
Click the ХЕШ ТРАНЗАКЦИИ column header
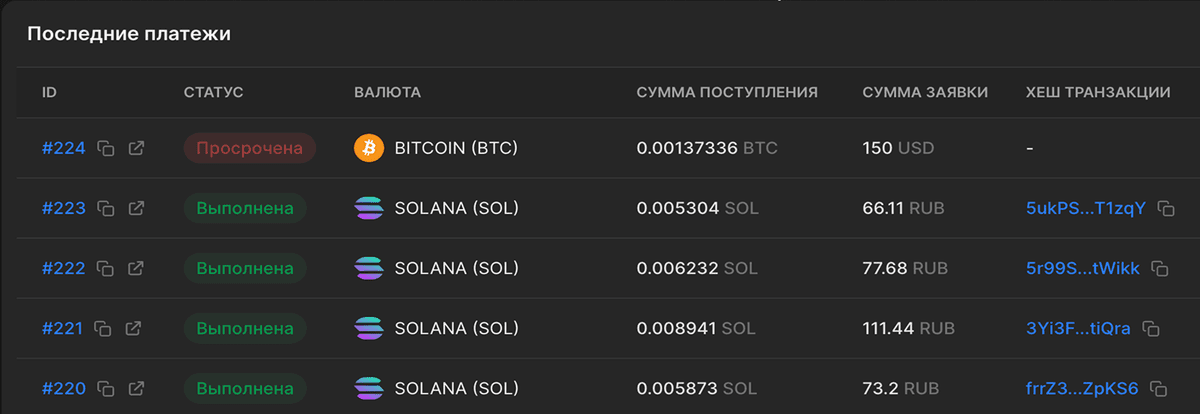1098,93
